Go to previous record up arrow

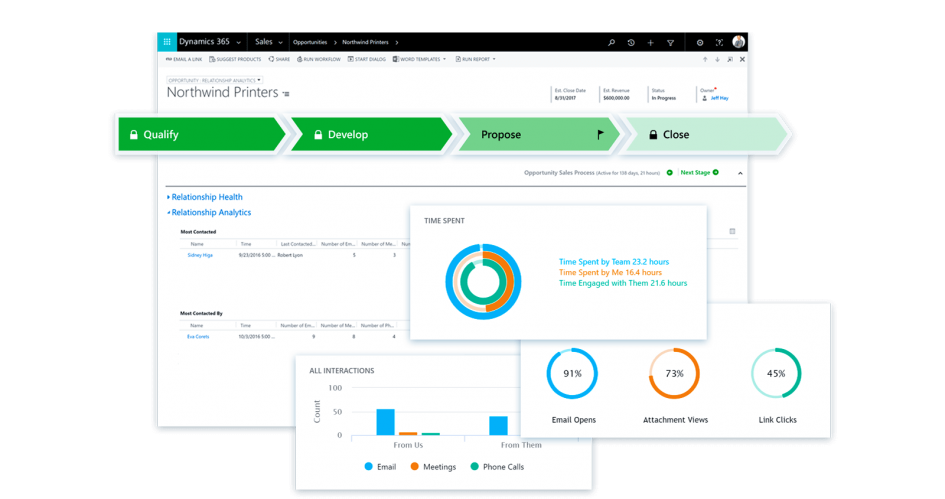point(705,60)
